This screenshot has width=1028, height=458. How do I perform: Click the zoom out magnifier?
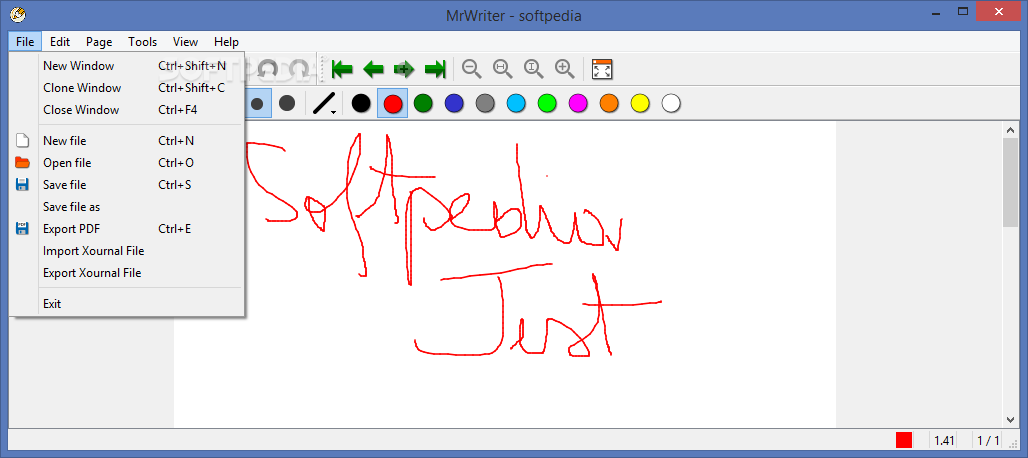(471, 68)
